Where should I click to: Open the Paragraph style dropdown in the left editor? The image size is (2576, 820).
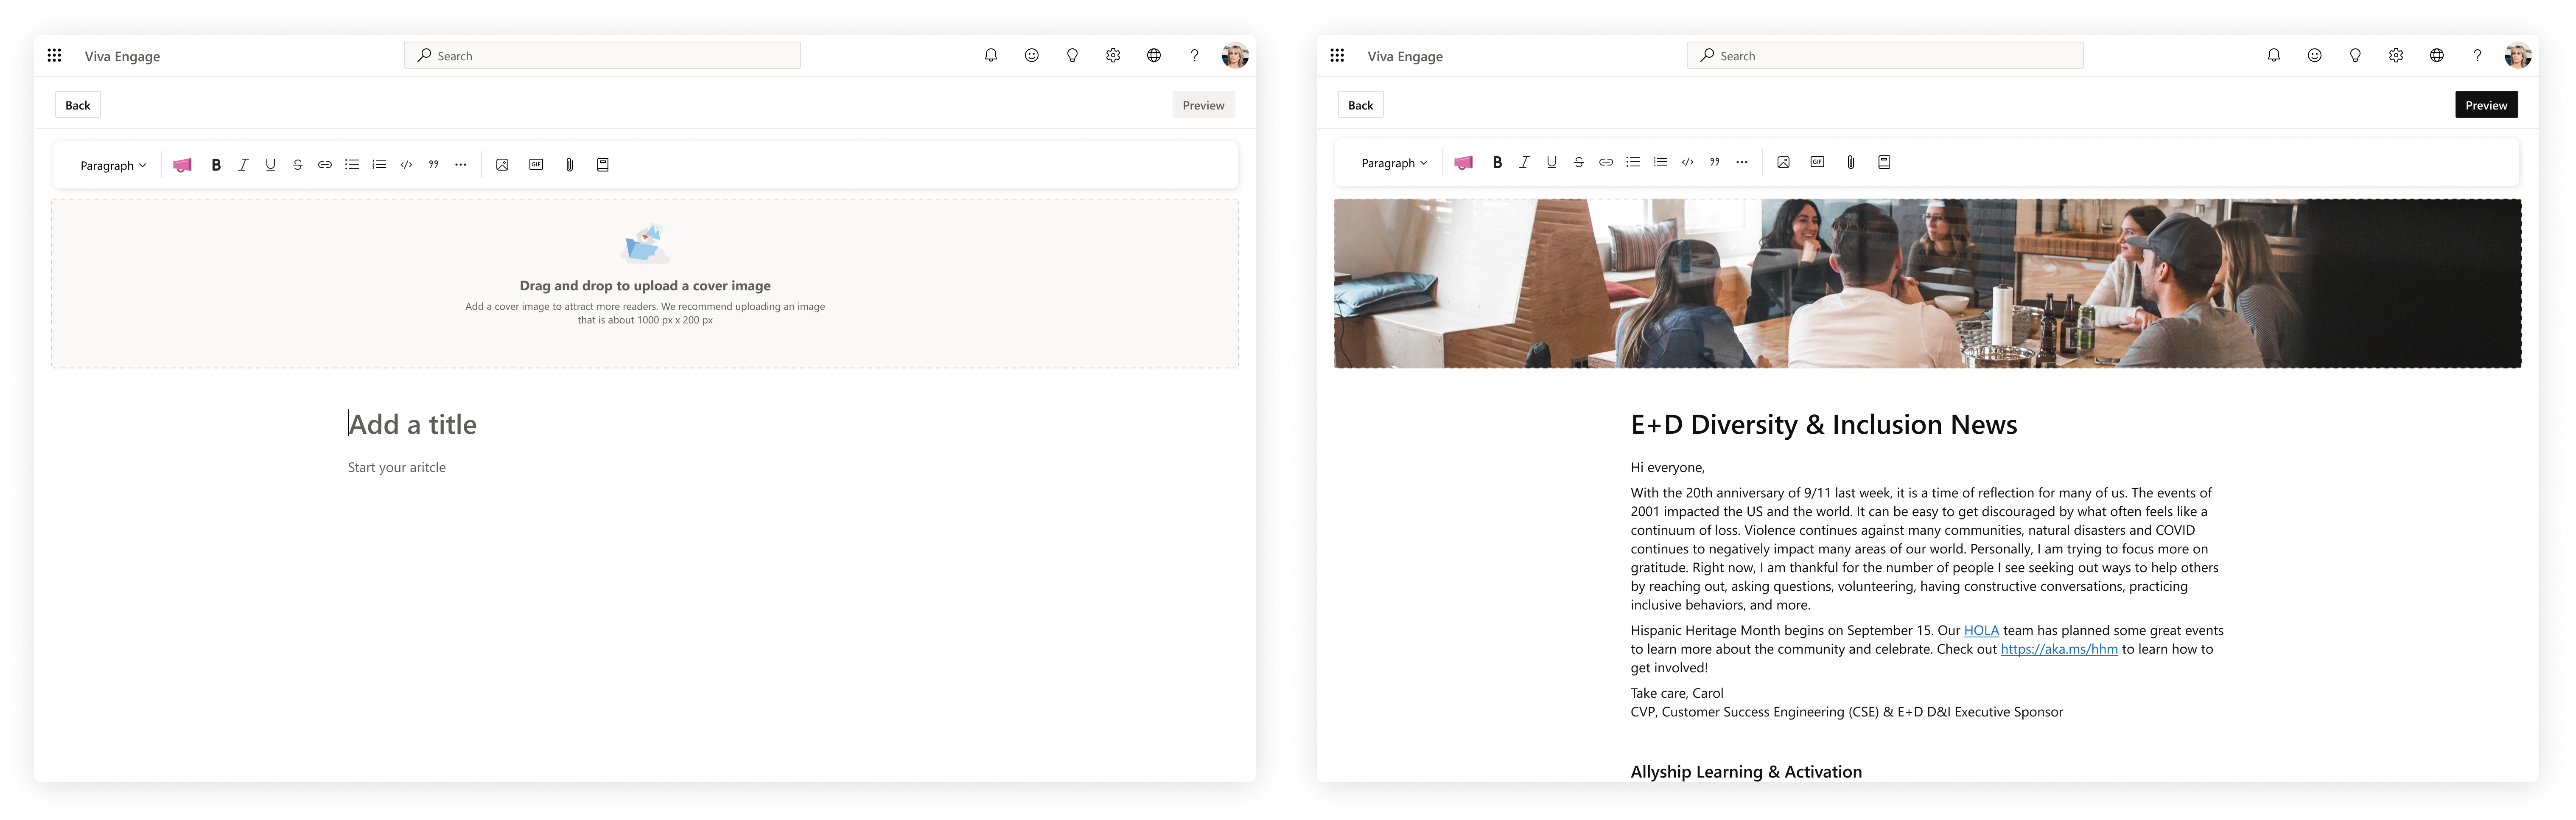click(113, 166)
